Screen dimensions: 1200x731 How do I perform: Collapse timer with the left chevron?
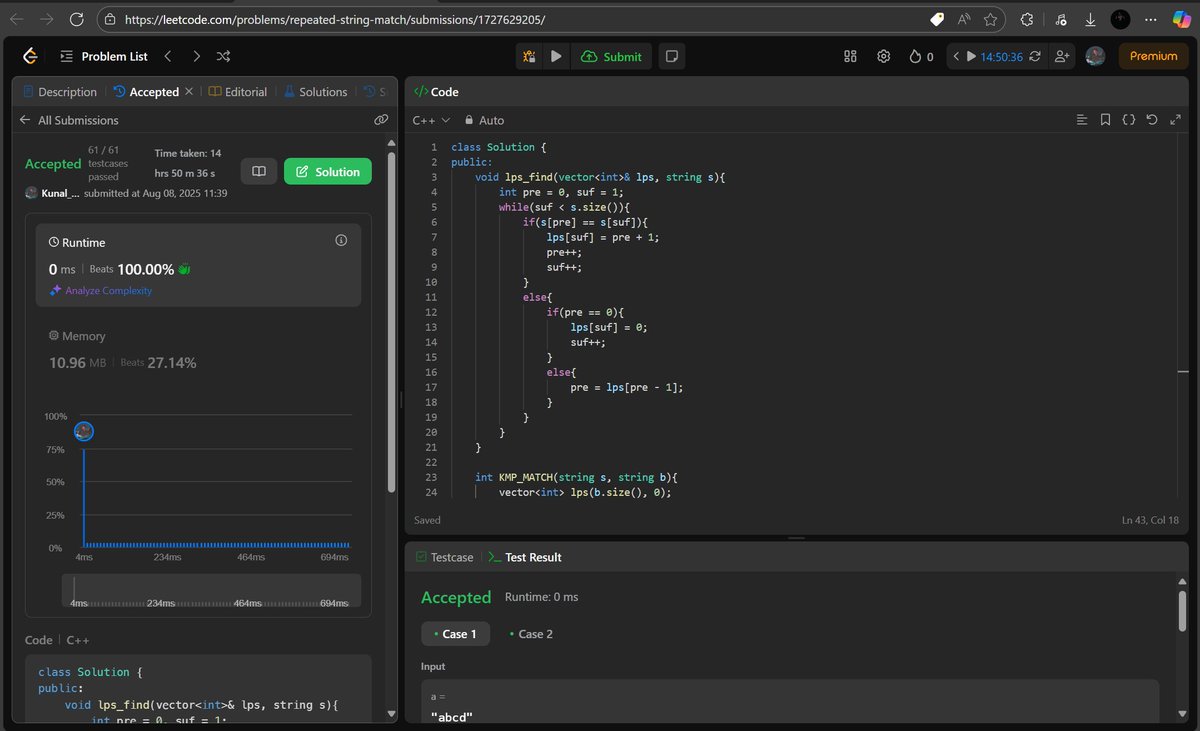957,57
